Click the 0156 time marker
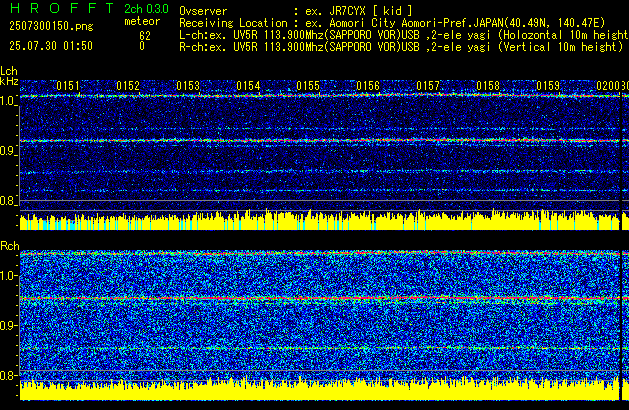 tap(368, 86)
